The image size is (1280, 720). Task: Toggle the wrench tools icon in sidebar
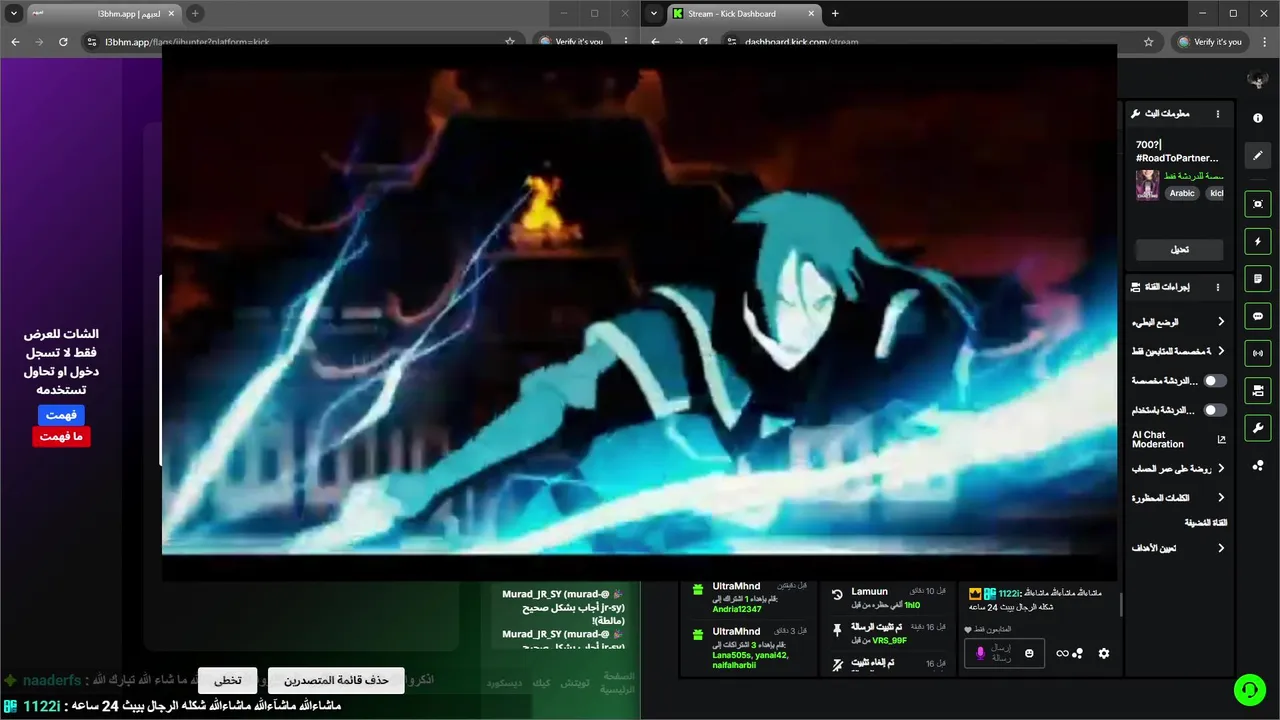click(x=1258, y=428)
